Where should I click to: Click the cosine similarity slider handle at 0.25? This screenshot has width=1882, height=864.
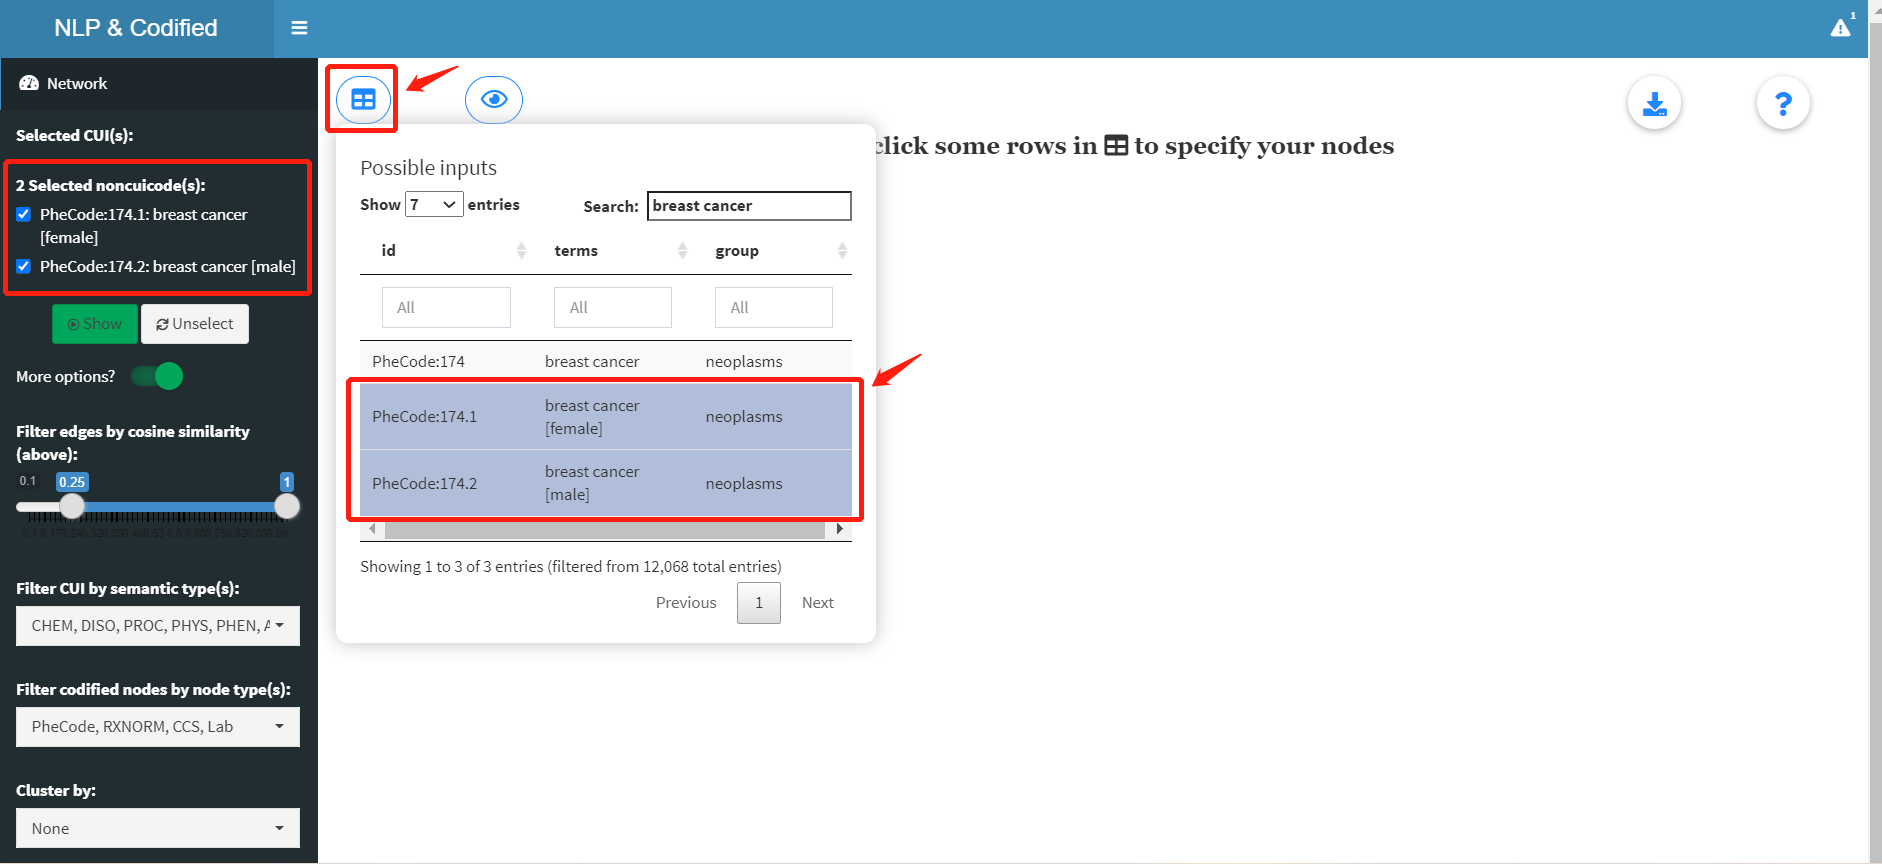pyautogui.click(x=72, y=507)
